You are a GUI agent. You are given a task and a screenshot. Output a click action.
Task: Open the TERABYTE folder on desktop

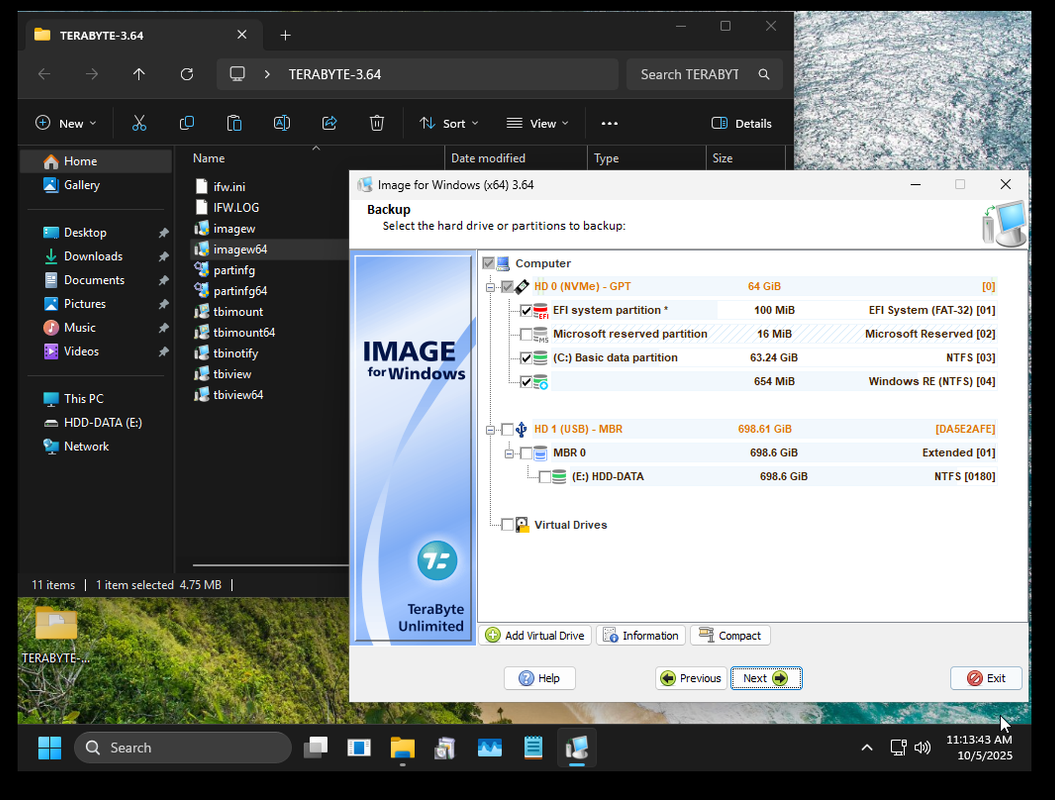point(56,635)
